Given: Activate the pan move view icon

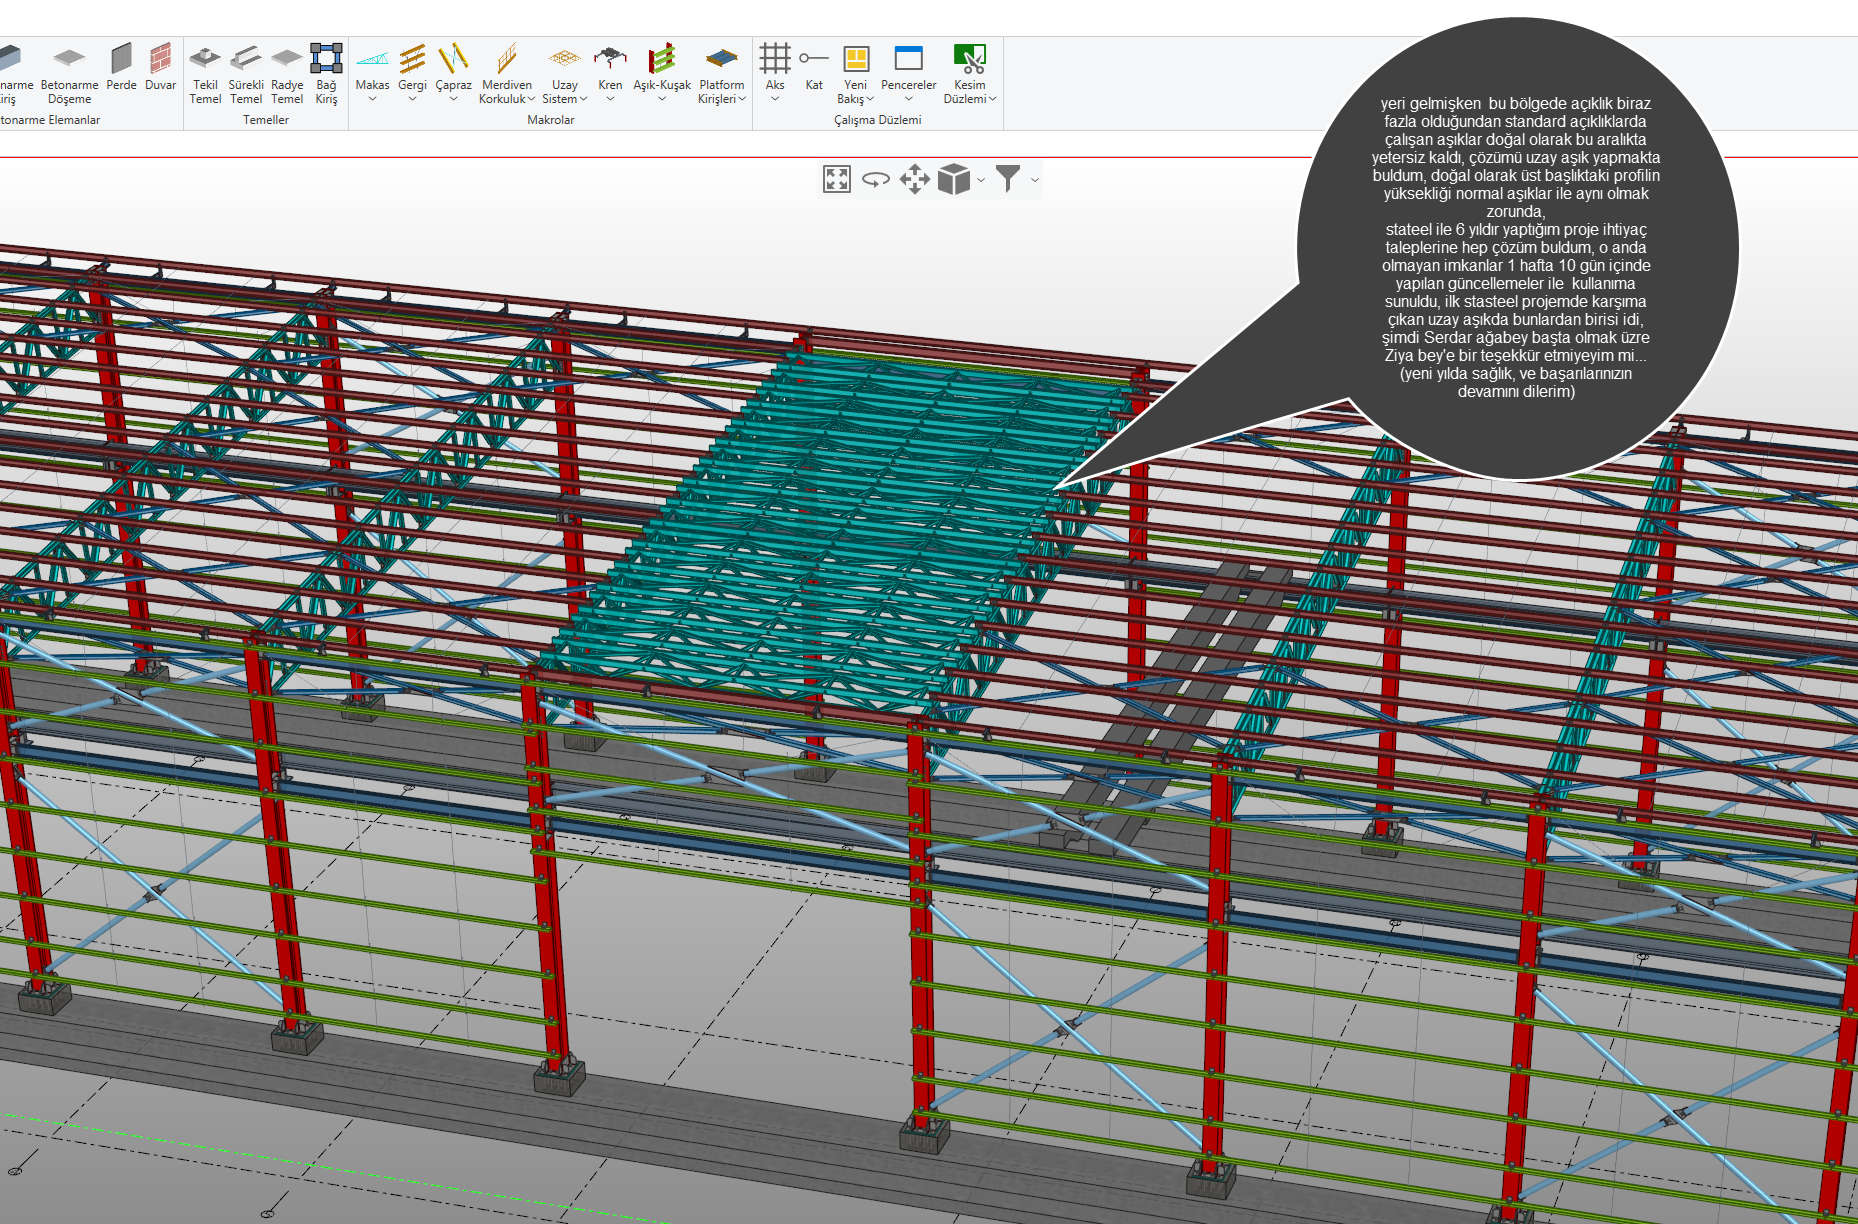Looking at the screenshot, I should [x=914, y=180].
